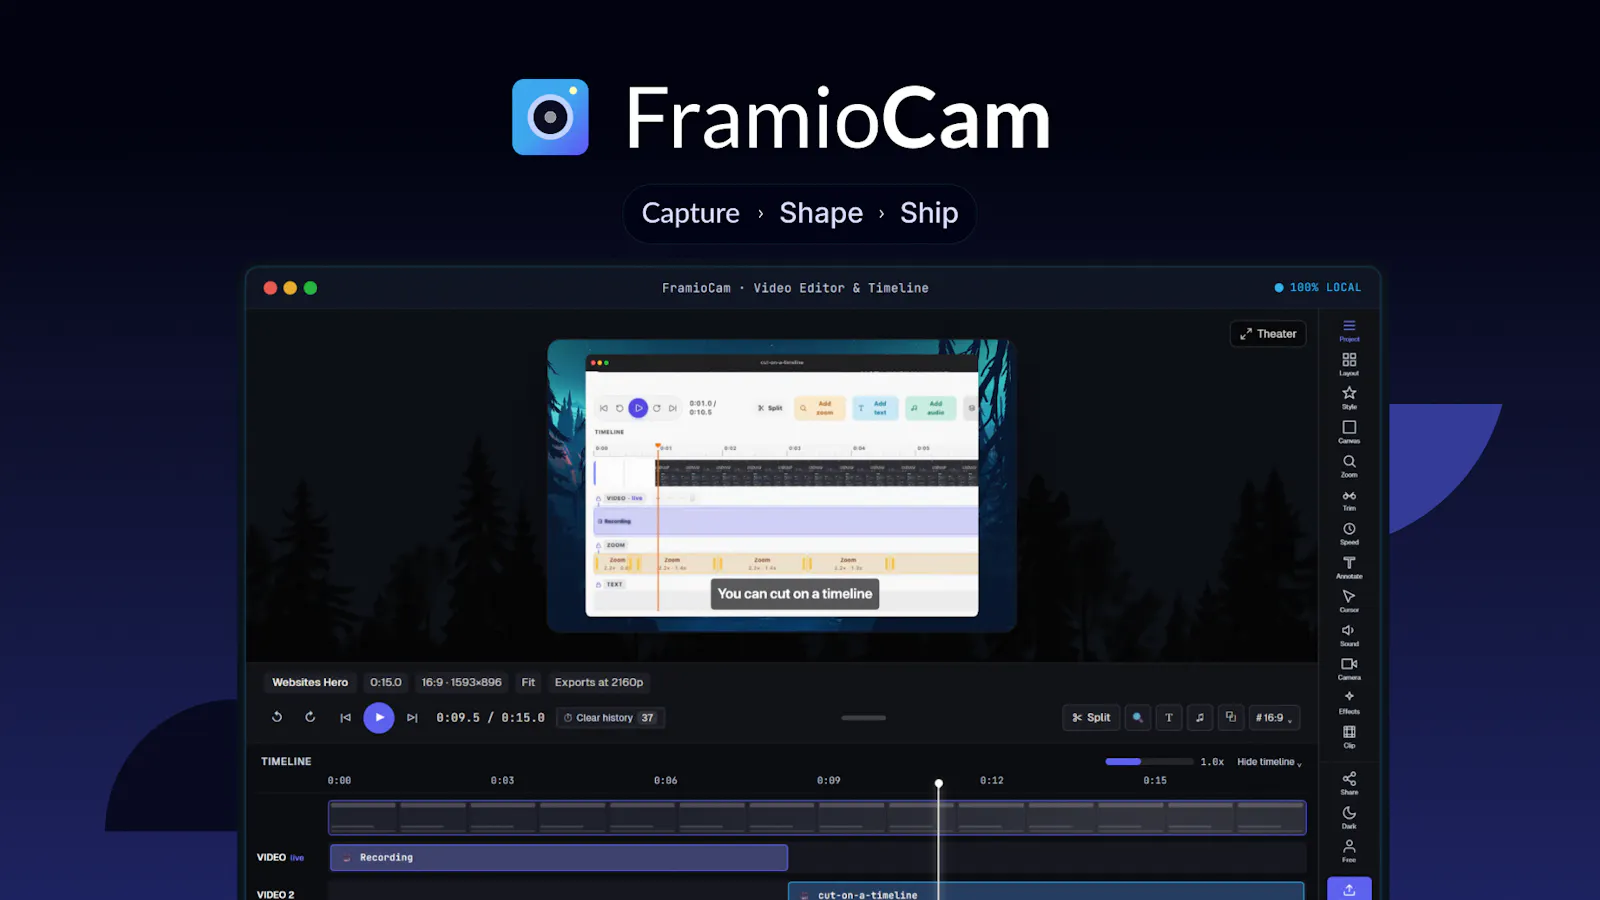Image resolution: width=1600 pixels, height=900 pixels.
Task: Open the #16:9 aspect ratio dropdown
Action: click(x=1274, y=718)
